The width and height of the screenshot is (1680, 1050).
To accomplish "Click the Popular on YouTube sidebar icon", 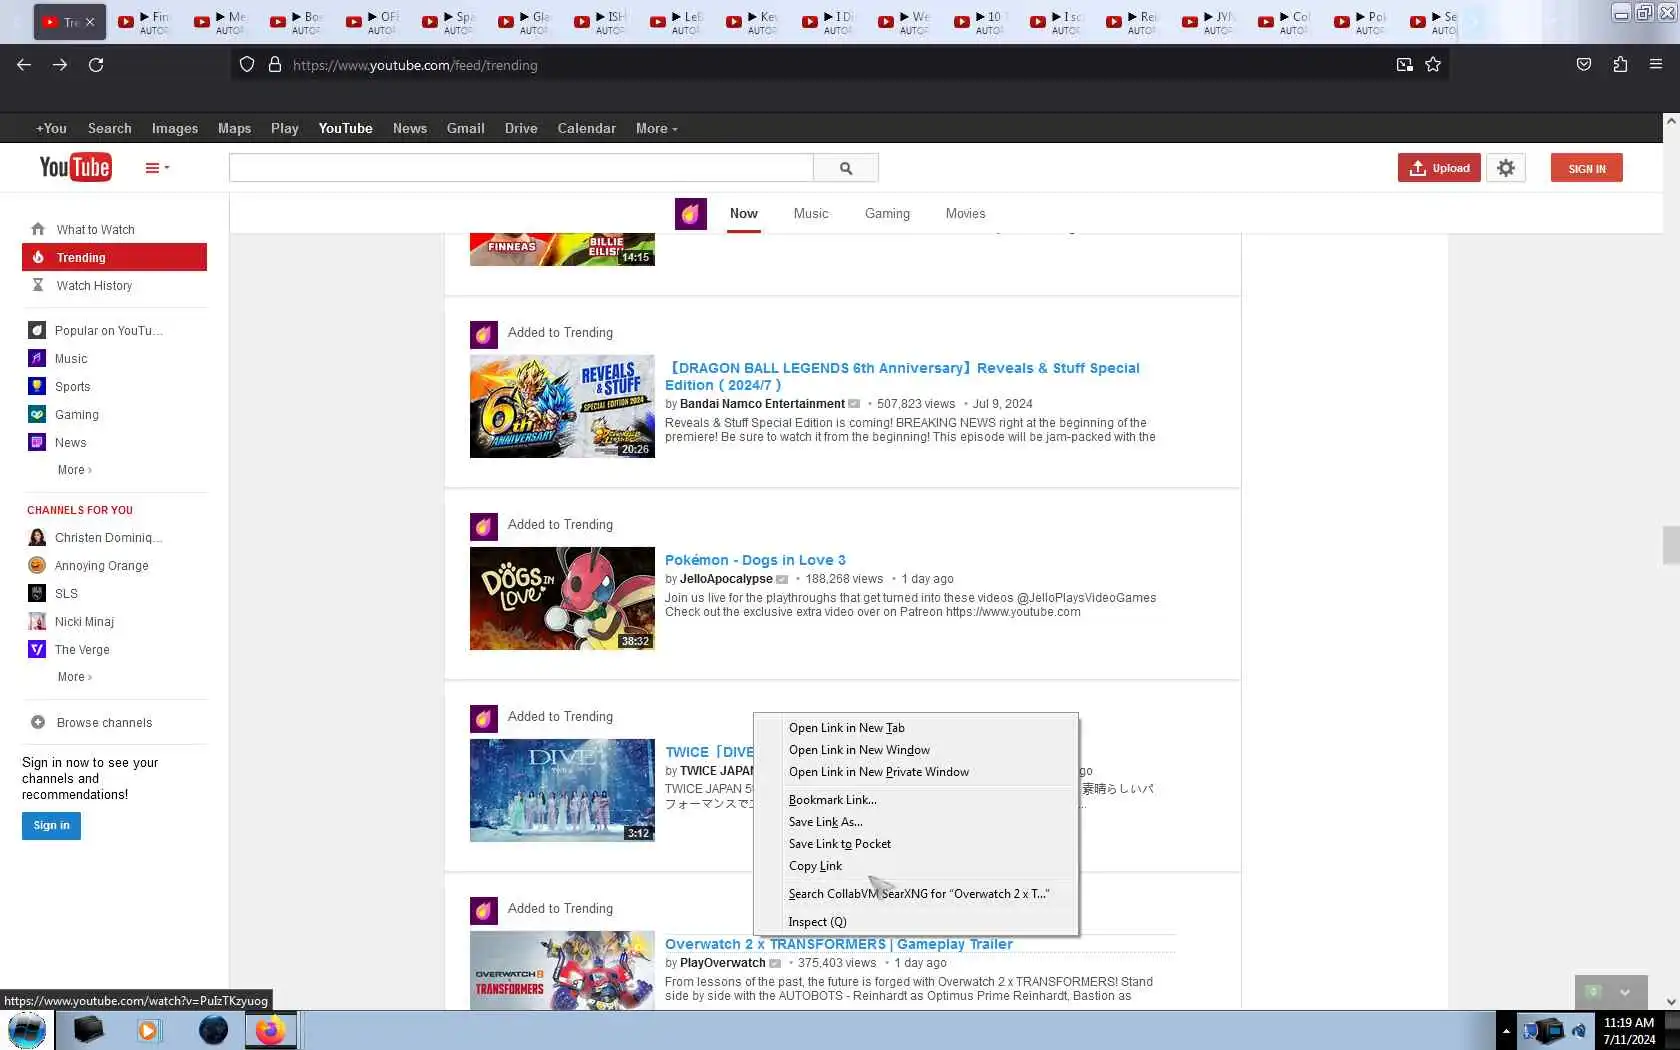I will point(37,330).
